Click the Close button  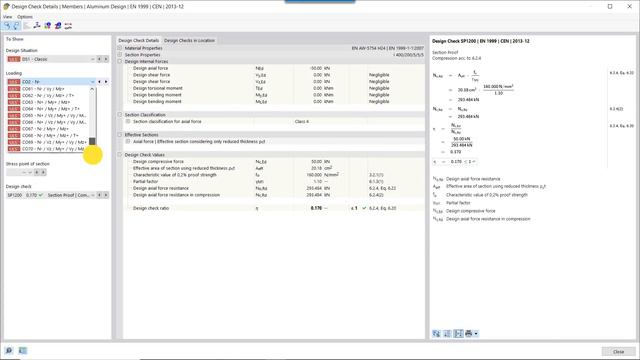tap(618, 351)
